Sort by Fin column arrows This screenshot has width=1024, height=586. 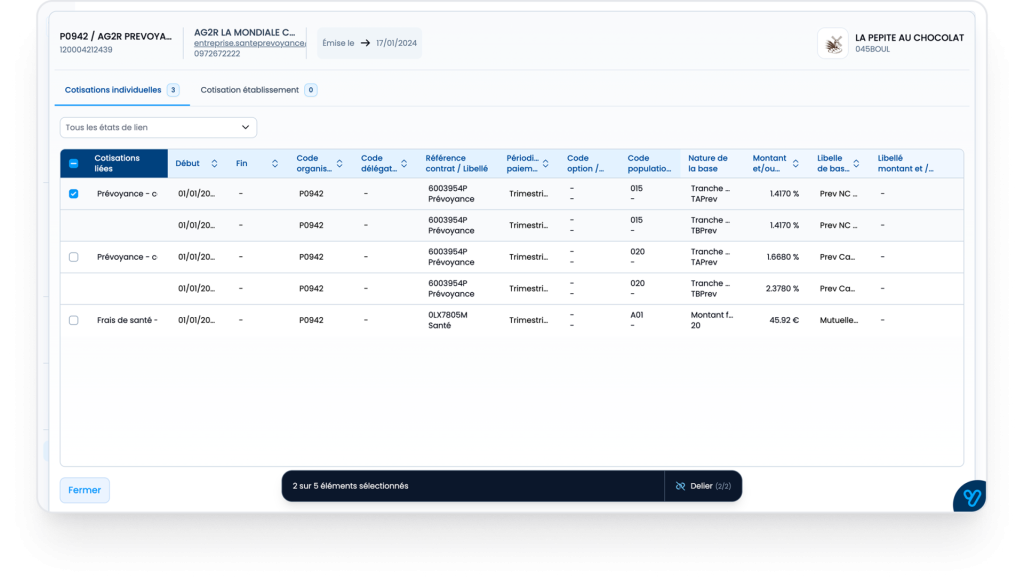(275, 163)
